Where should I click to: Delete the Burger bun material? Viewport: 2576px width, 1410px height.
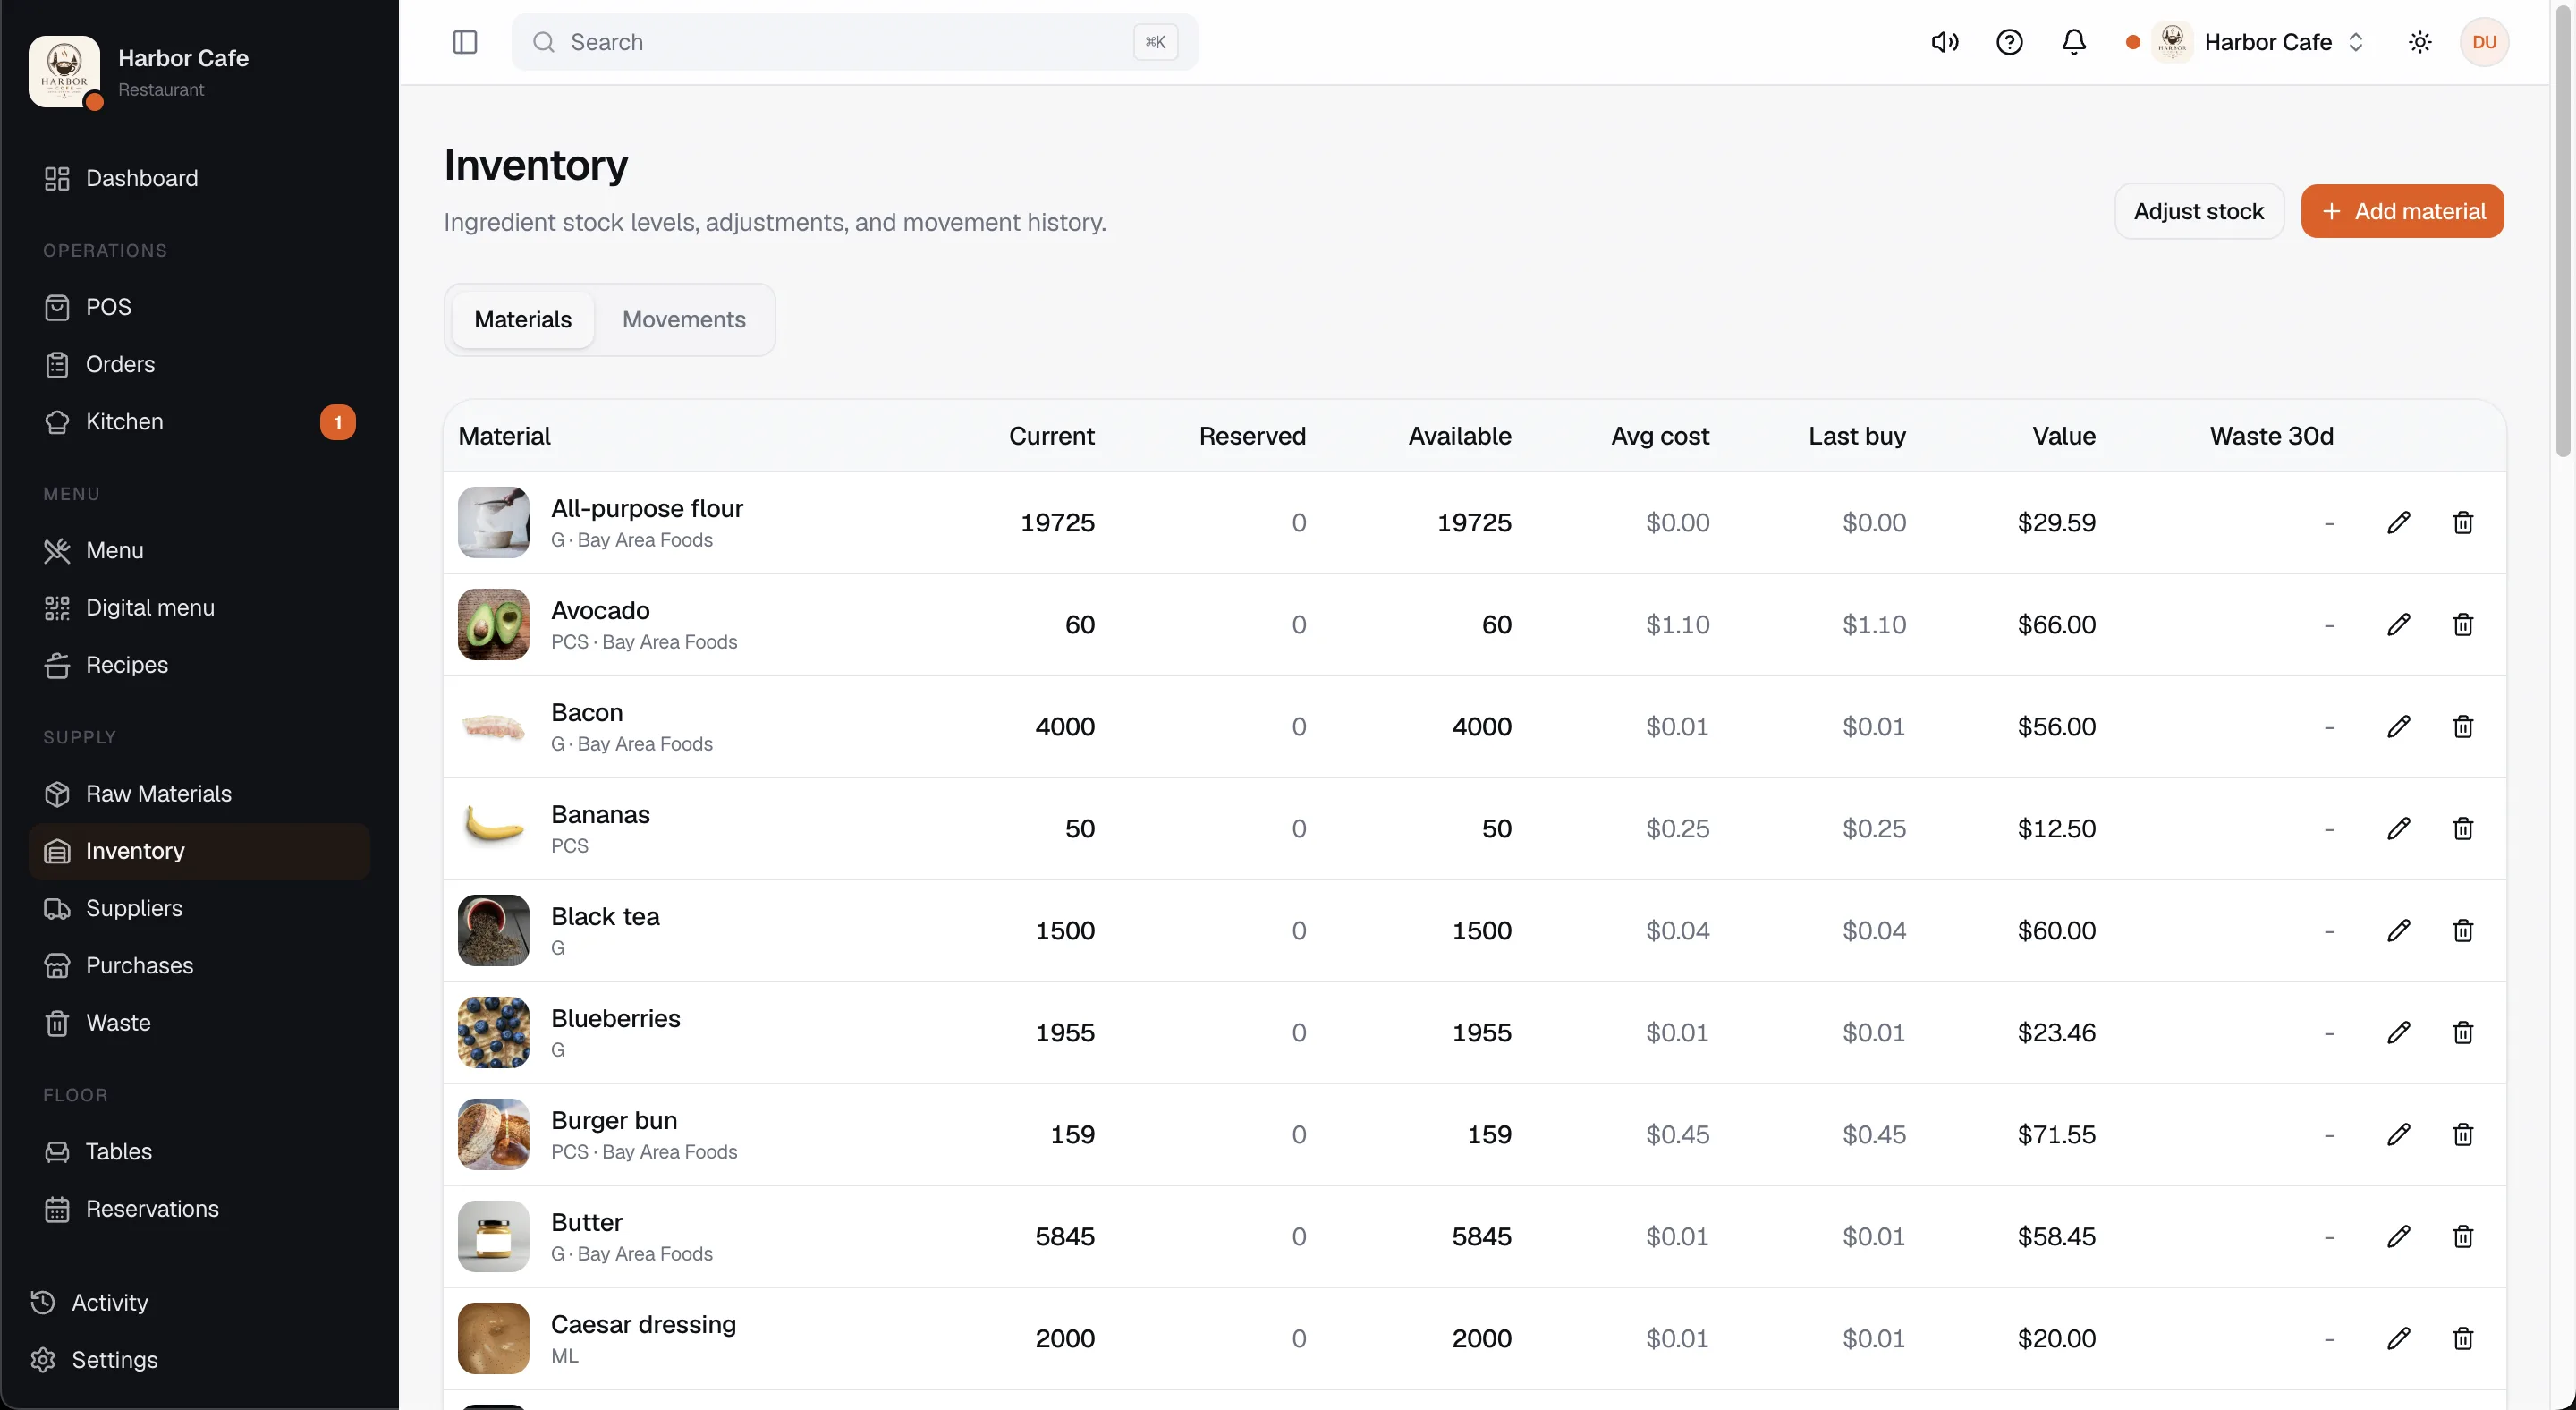point(2463,1135)
